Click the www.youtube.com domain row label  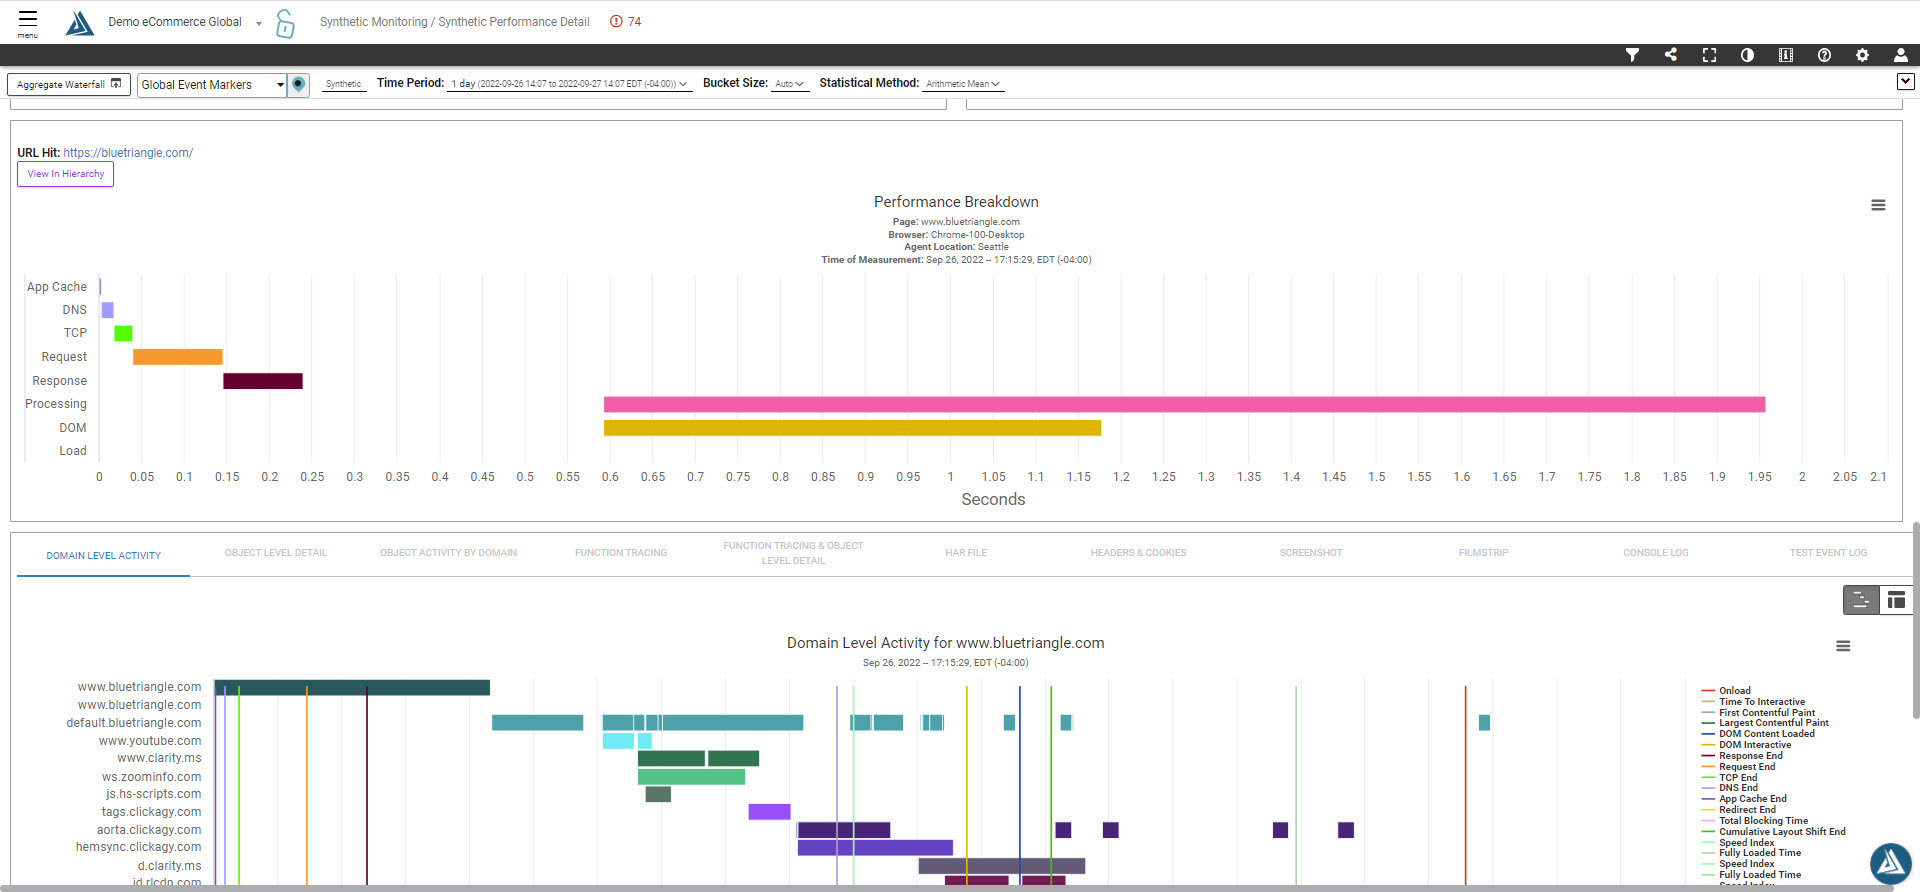click(150, 741)
